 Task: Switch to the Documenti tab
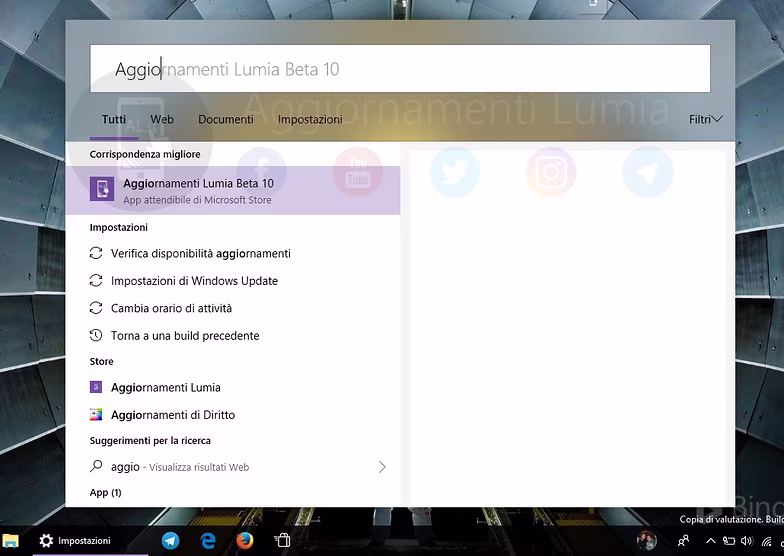click(x=226, y=120)
